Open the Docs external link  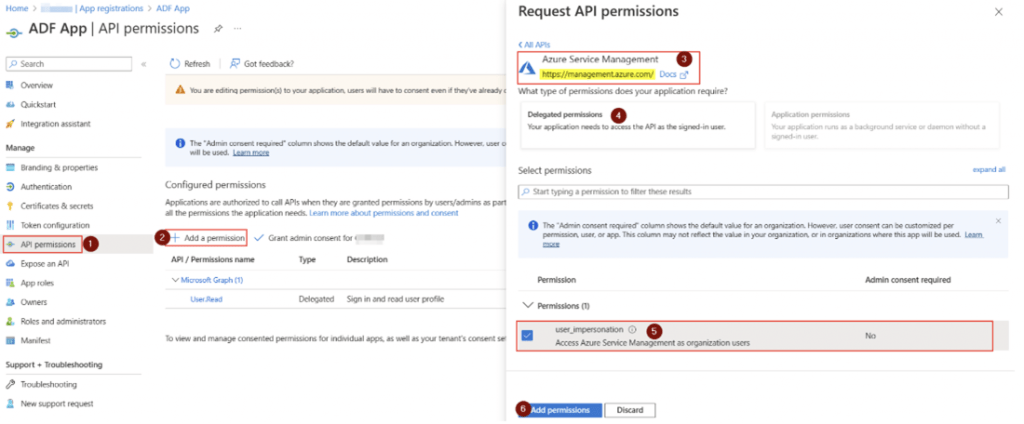[x=674, y=74]
